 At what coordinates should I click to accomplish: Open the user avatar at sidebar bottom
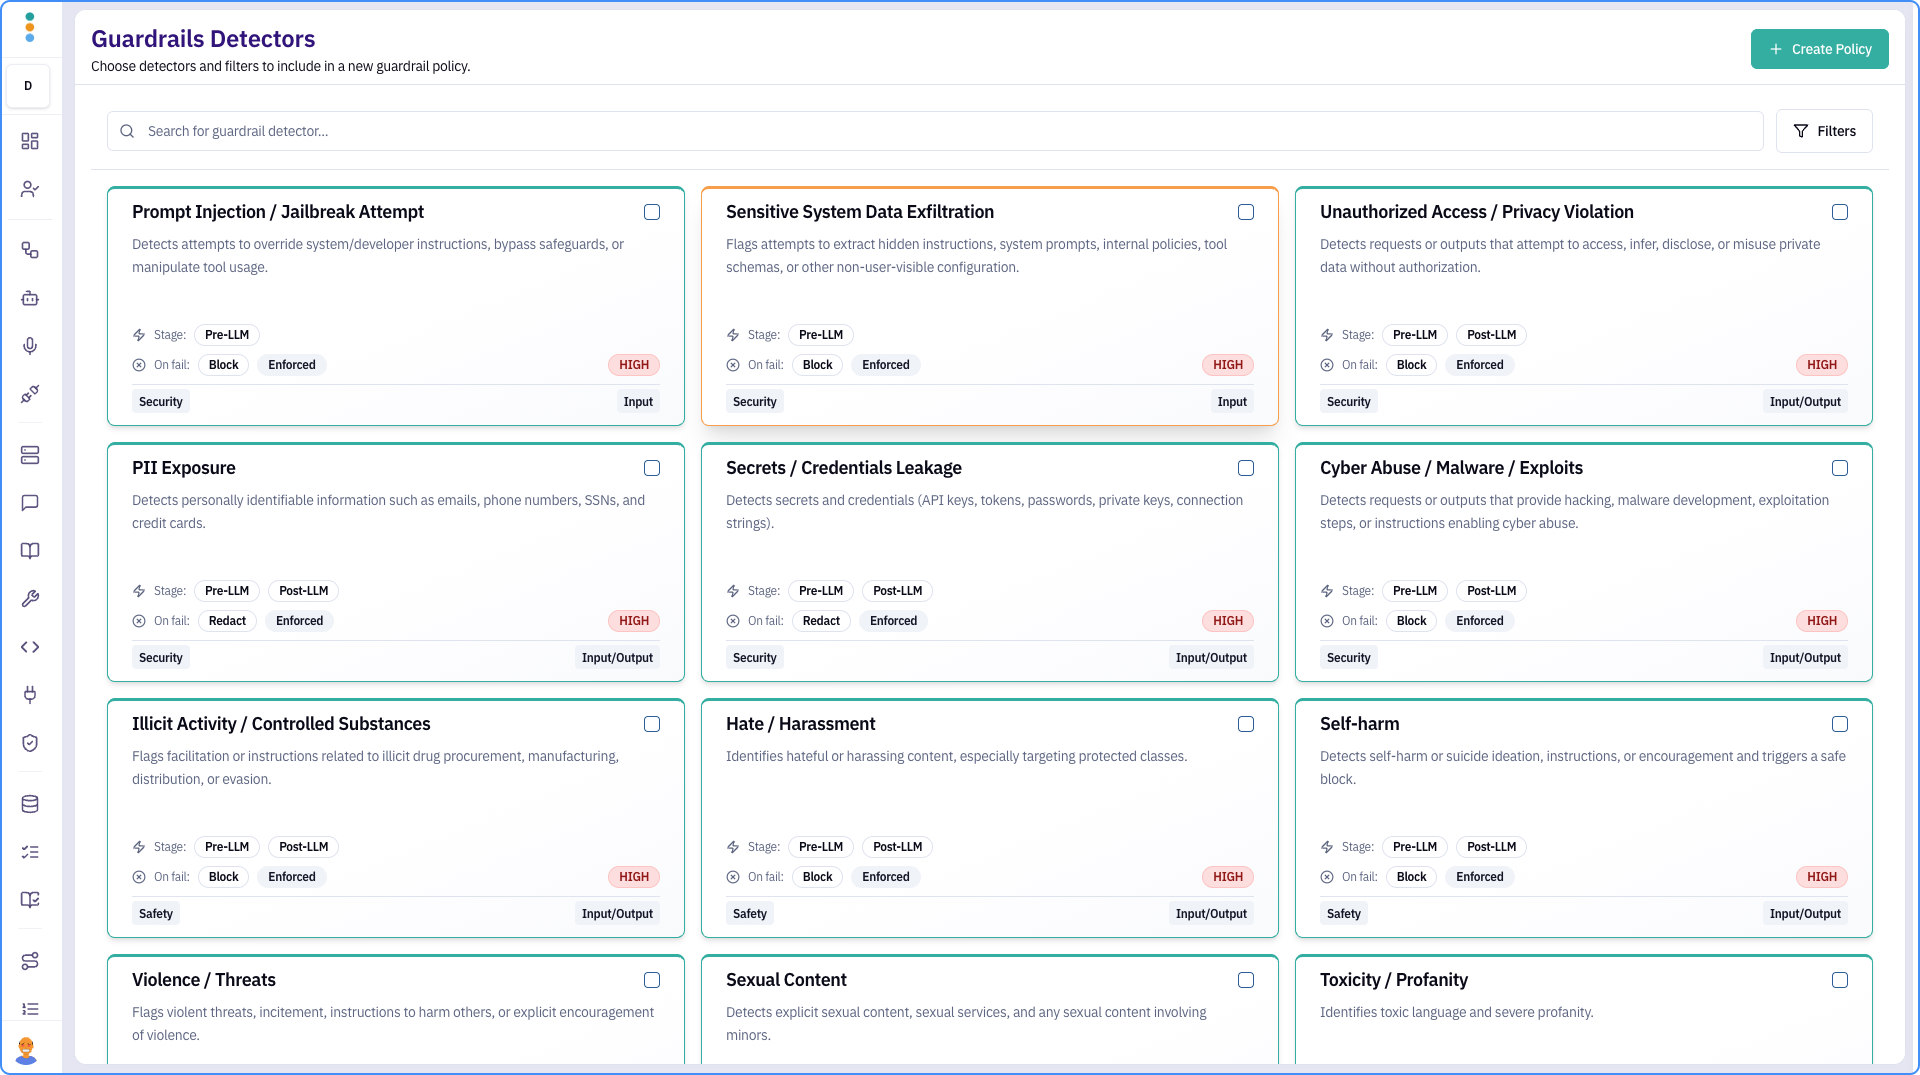tap(26, 1050)
